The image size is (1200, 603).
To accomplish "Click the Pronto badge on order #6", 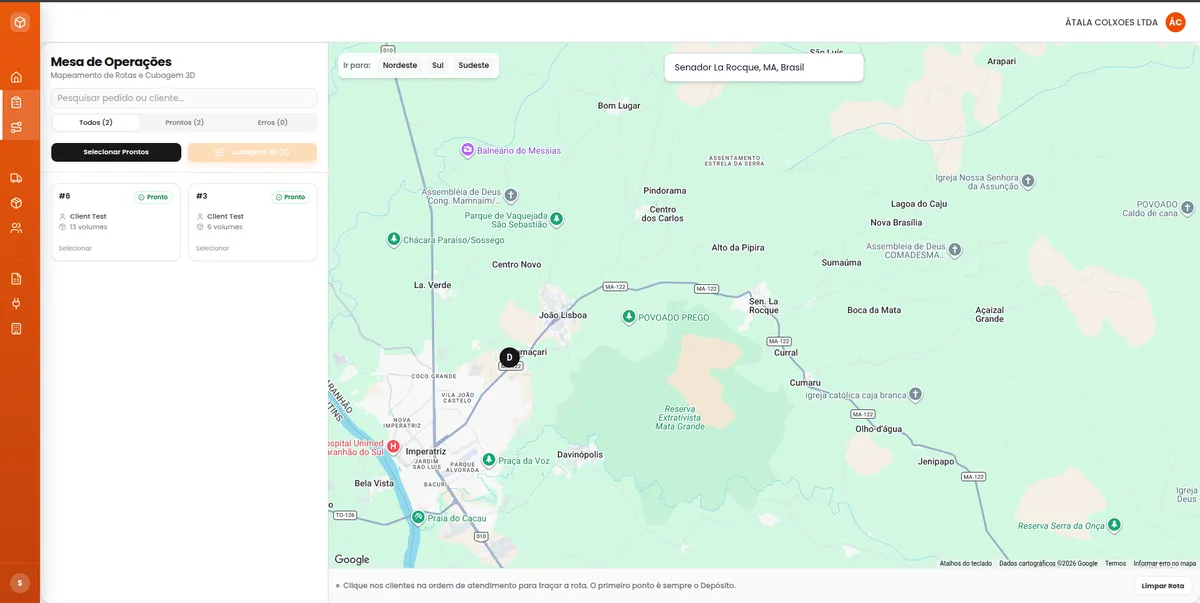I will pos(153,197).
